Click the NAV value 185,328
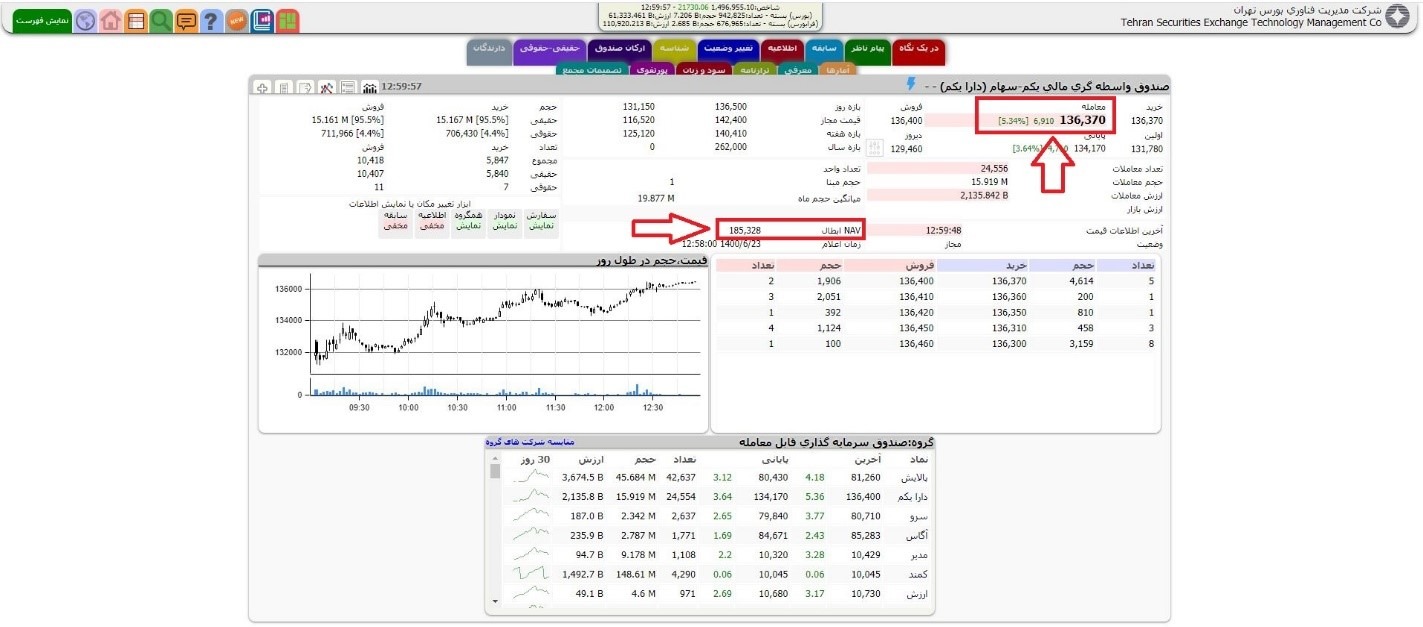 pos(745,230)
